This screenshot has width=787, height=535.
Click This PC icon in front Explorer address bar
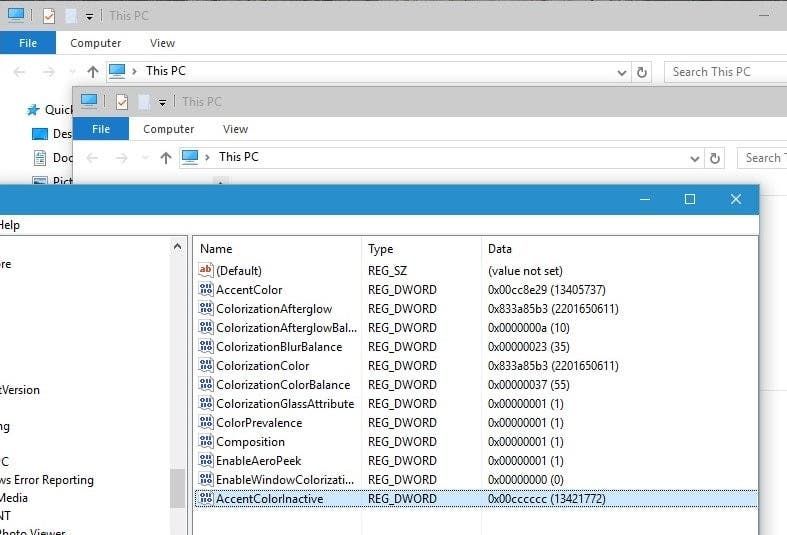pos(190,157)
